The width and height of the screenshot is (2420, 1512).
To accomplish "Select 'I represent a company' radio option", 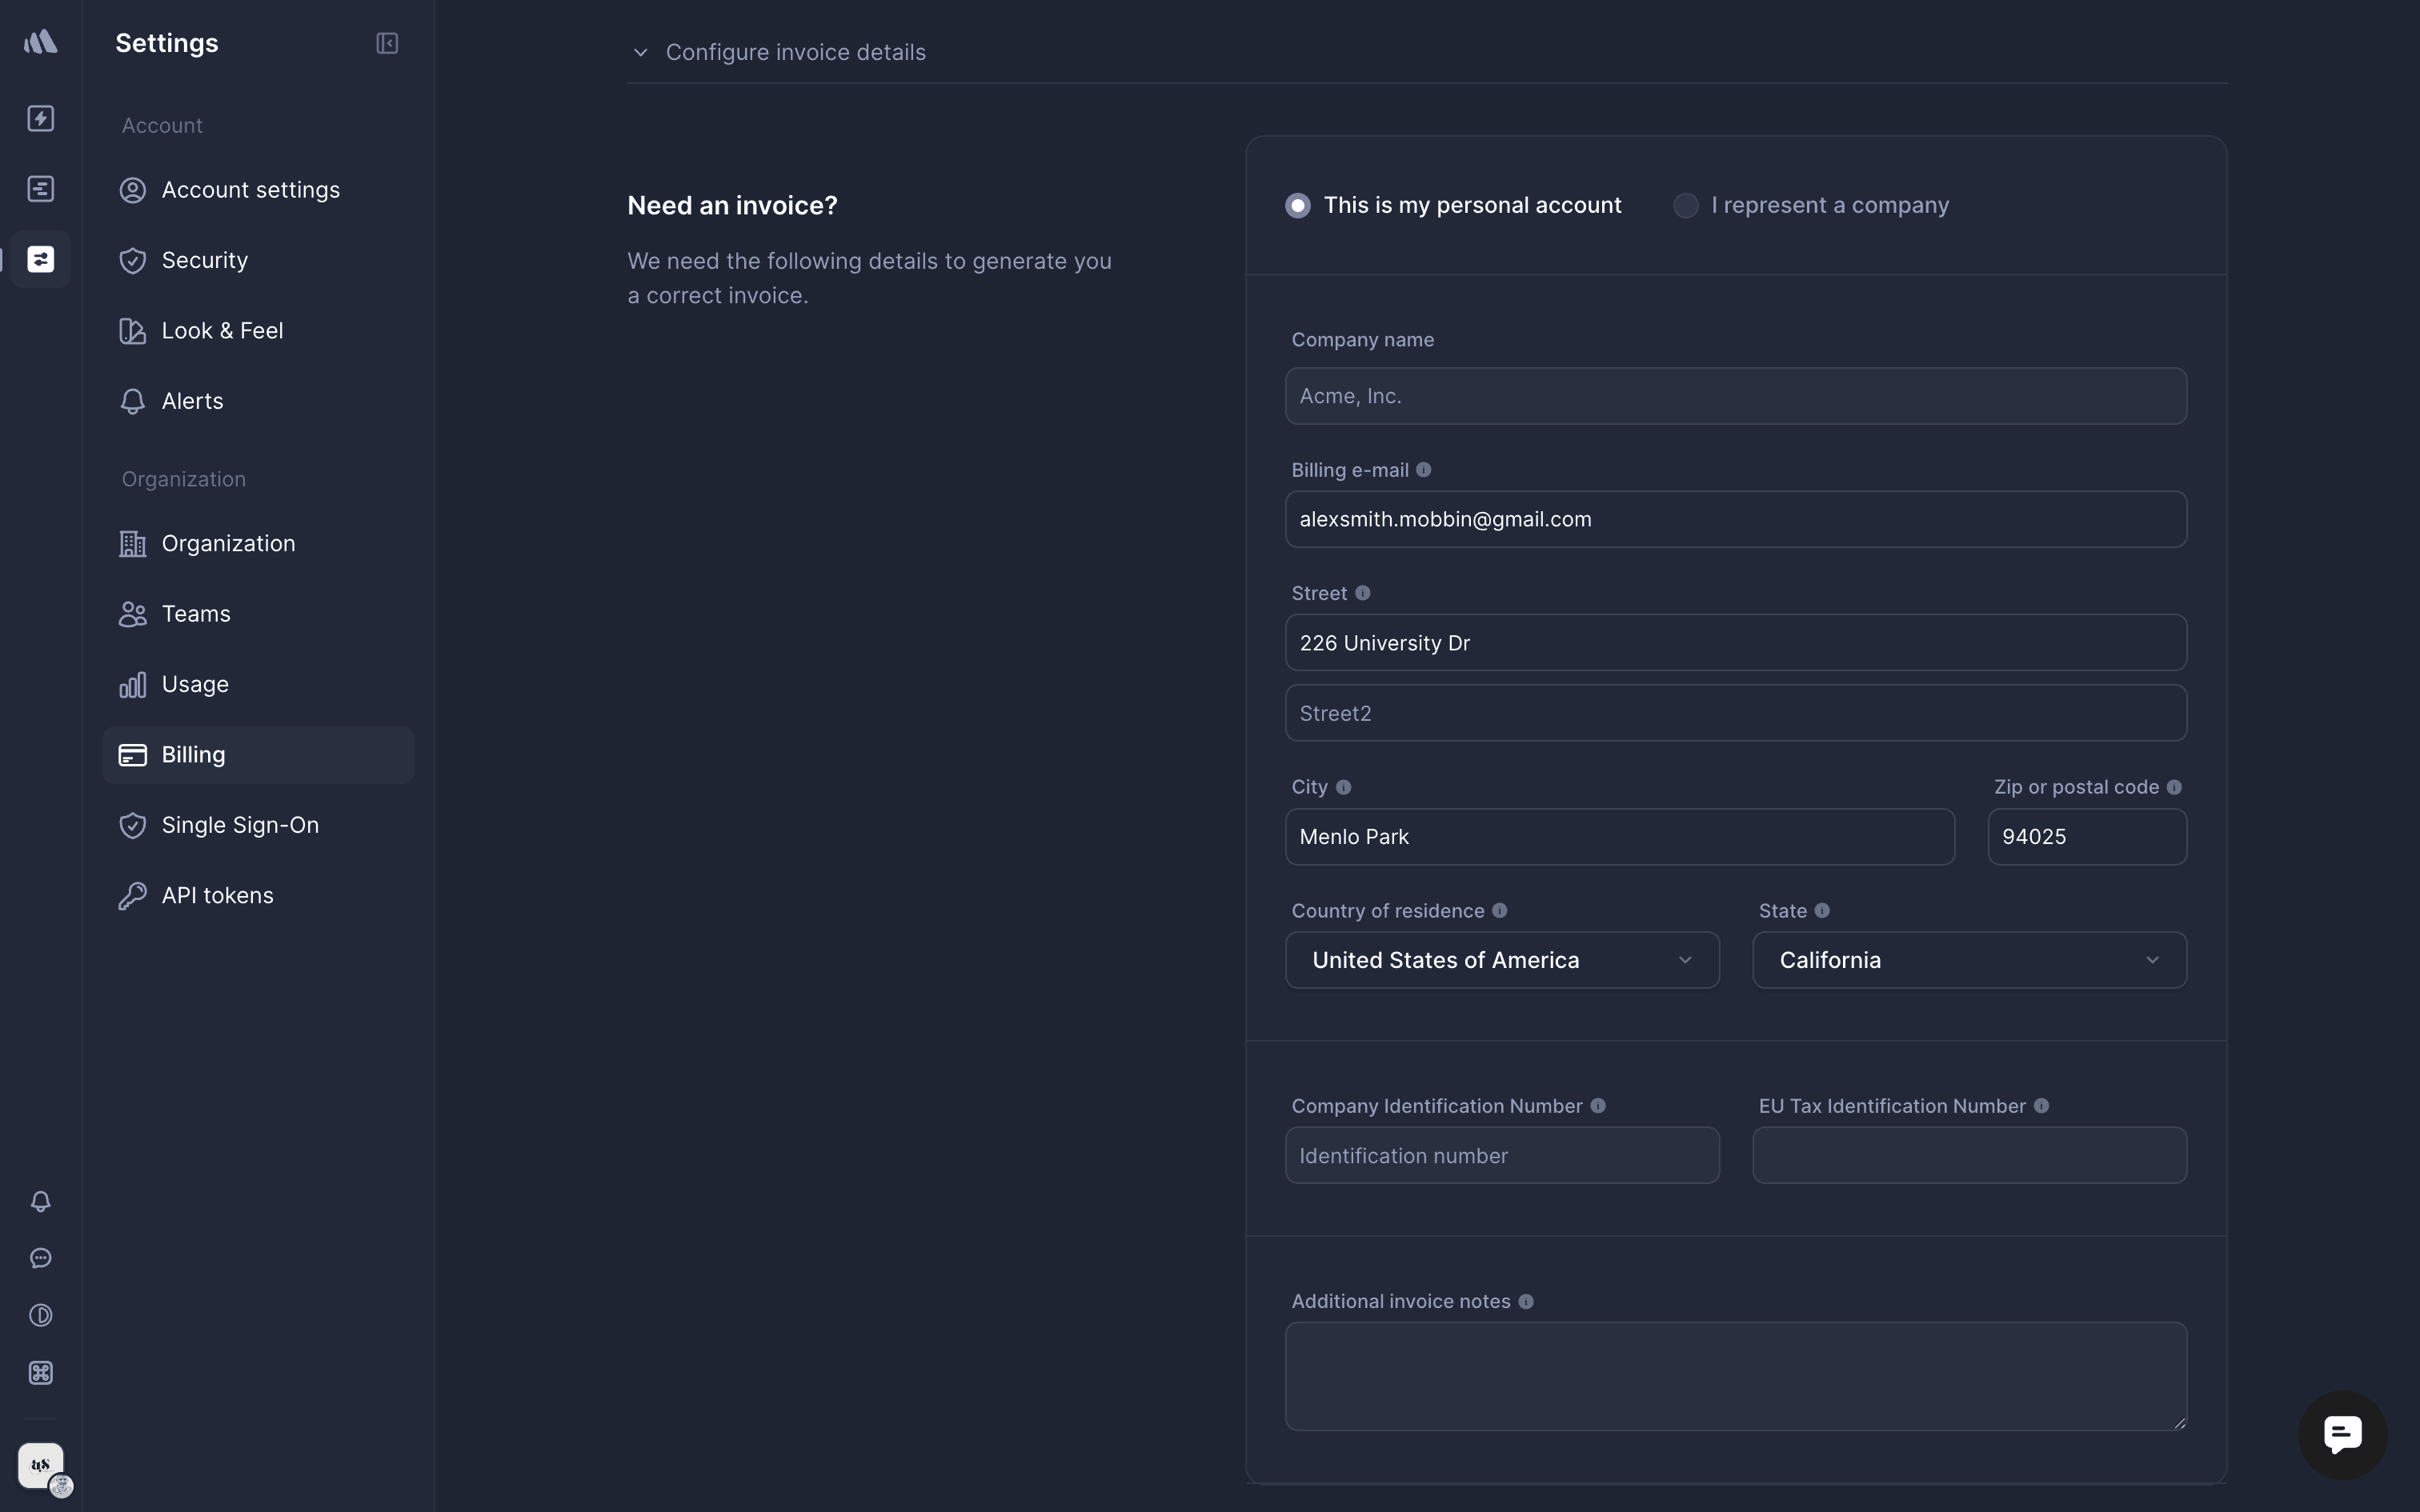I will 1686,206.
